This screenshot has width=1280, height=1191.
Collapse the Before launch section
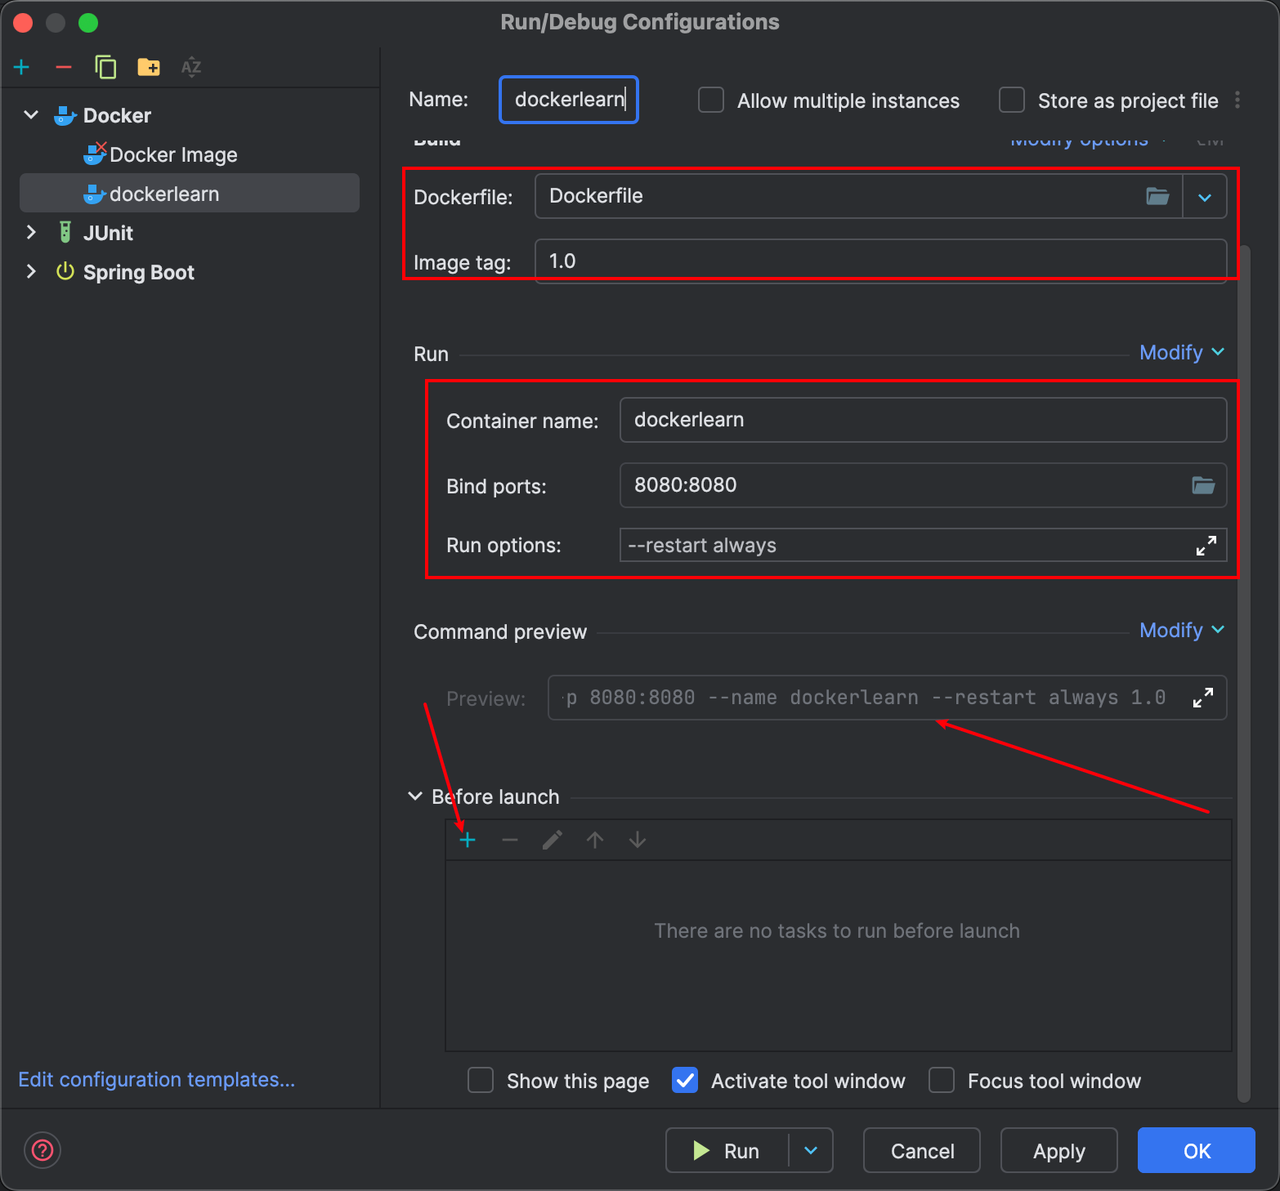[x=415, y=797]
